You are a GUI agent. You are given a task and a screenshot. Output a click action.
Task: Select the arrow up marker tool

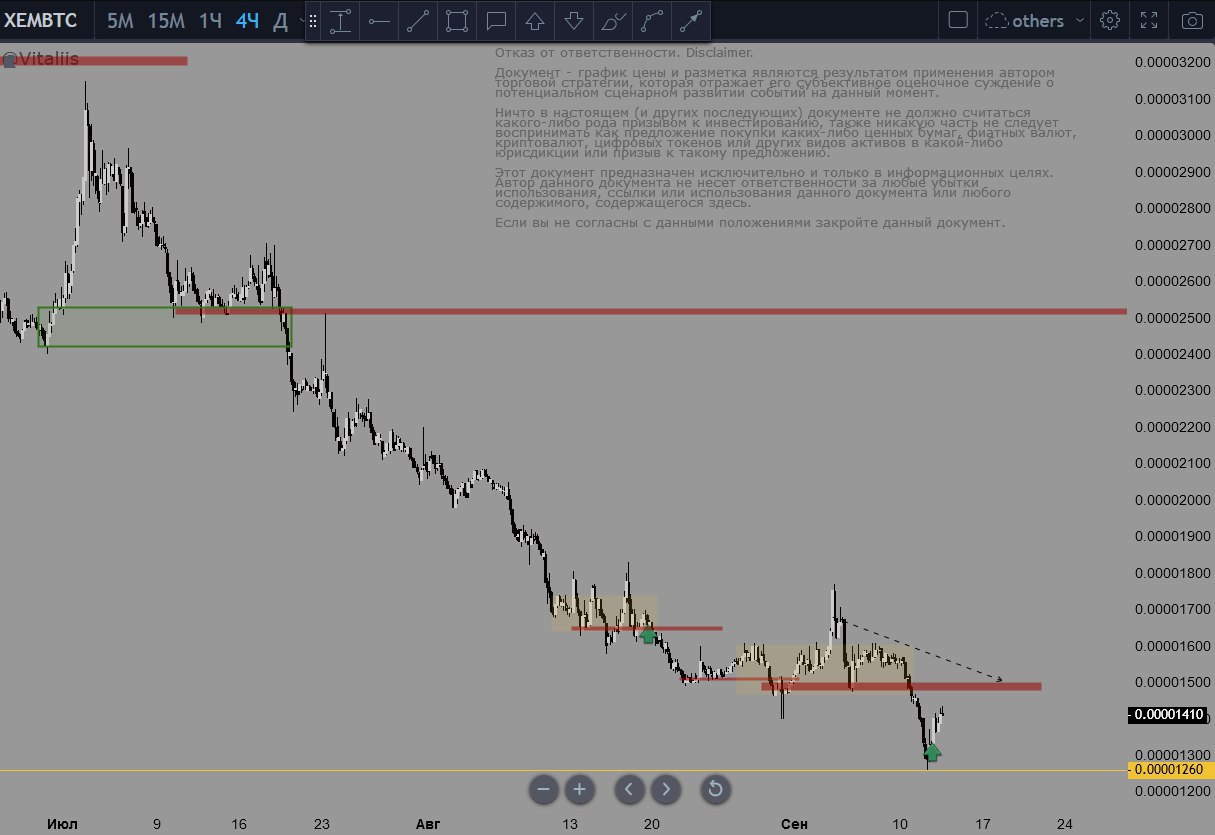(535, 20)
